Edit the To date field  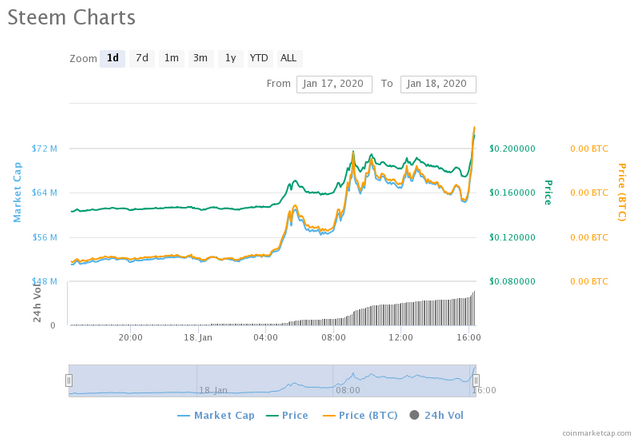tap(438, 84)
